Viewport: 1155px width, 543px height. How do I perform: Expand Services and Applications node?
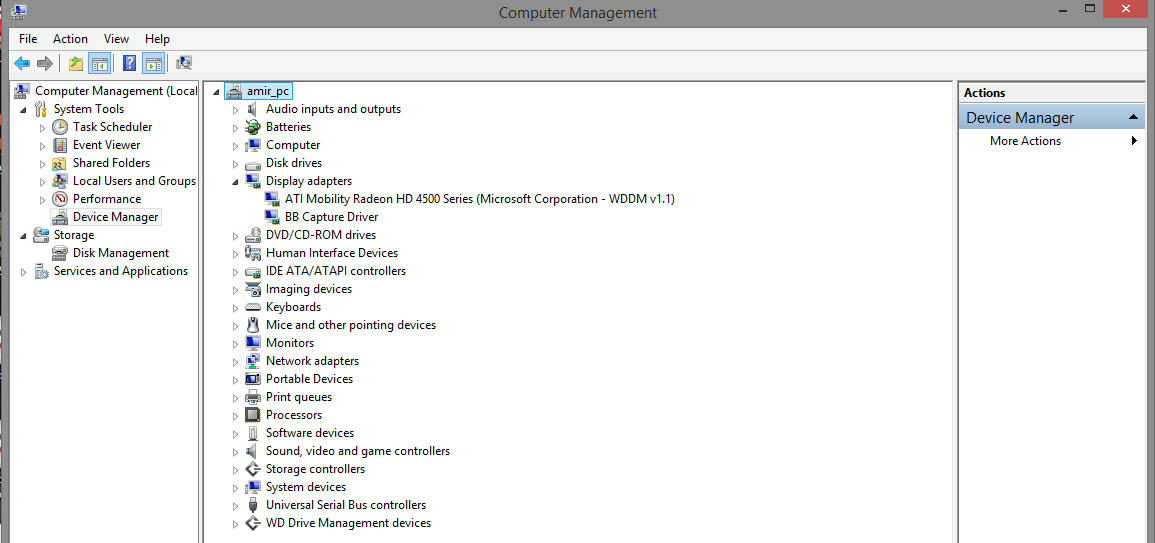pyautogui.click(x=24, y=272)
